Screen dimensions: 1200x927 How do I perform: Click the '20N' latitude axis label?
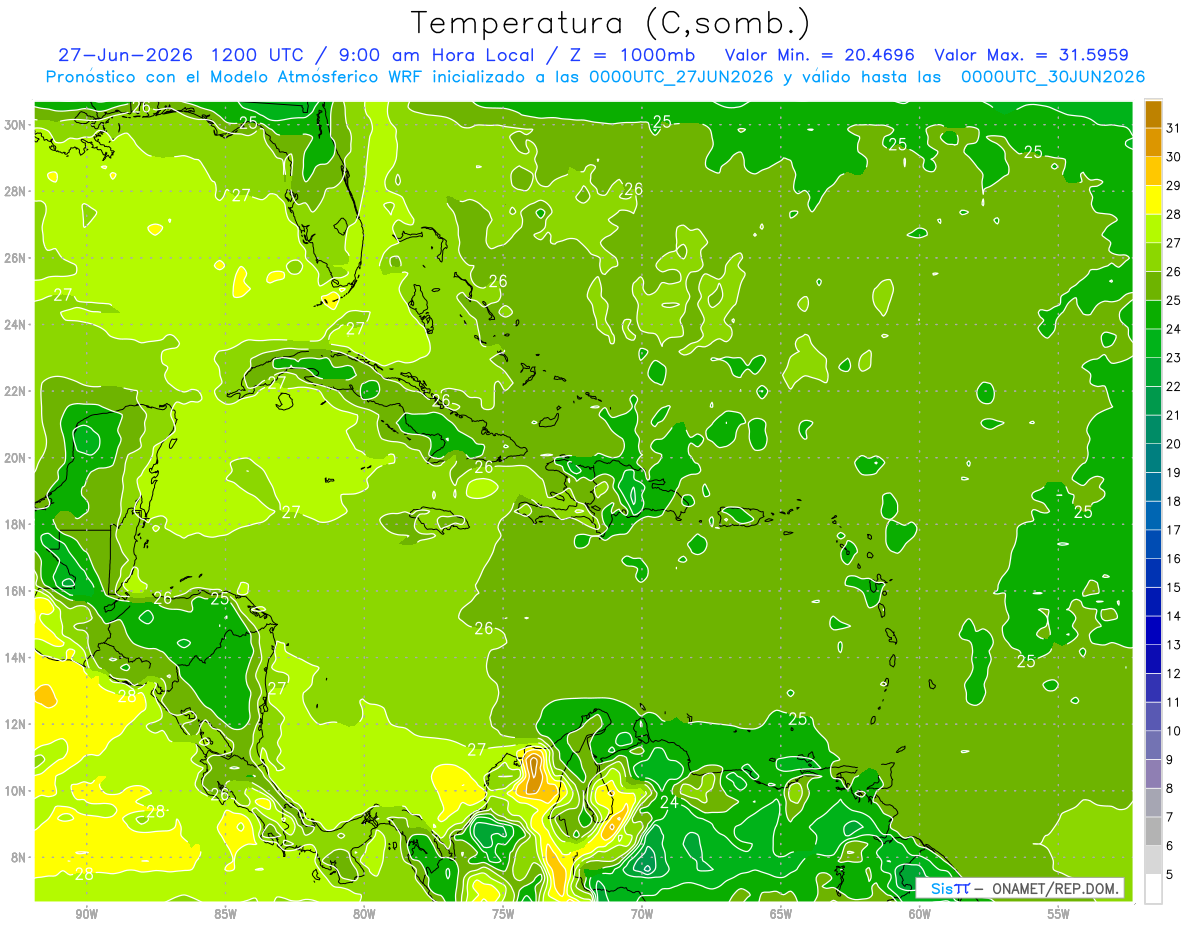tap(16, 457)
